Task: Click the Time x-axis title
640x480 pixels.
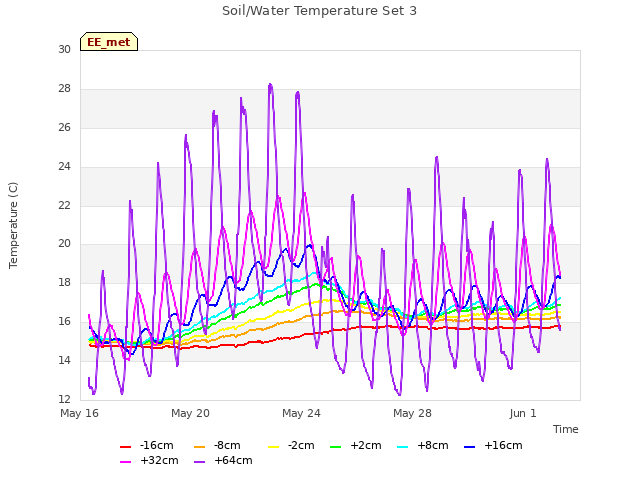Action: (566, 429)
